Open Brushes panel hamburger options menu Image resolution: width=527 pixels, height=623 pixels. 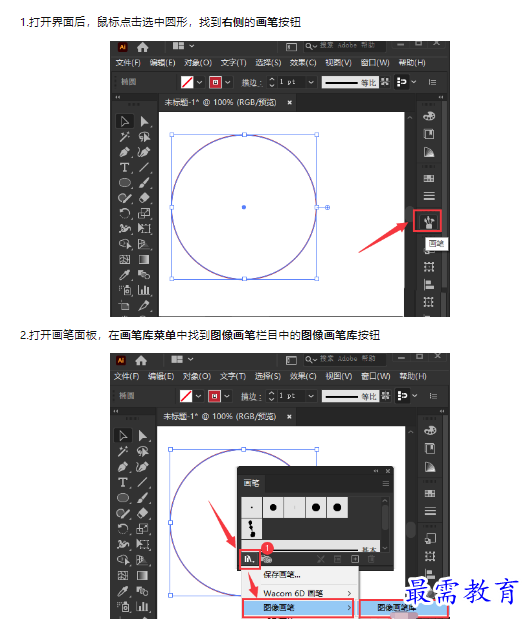(x=386, y=484)
